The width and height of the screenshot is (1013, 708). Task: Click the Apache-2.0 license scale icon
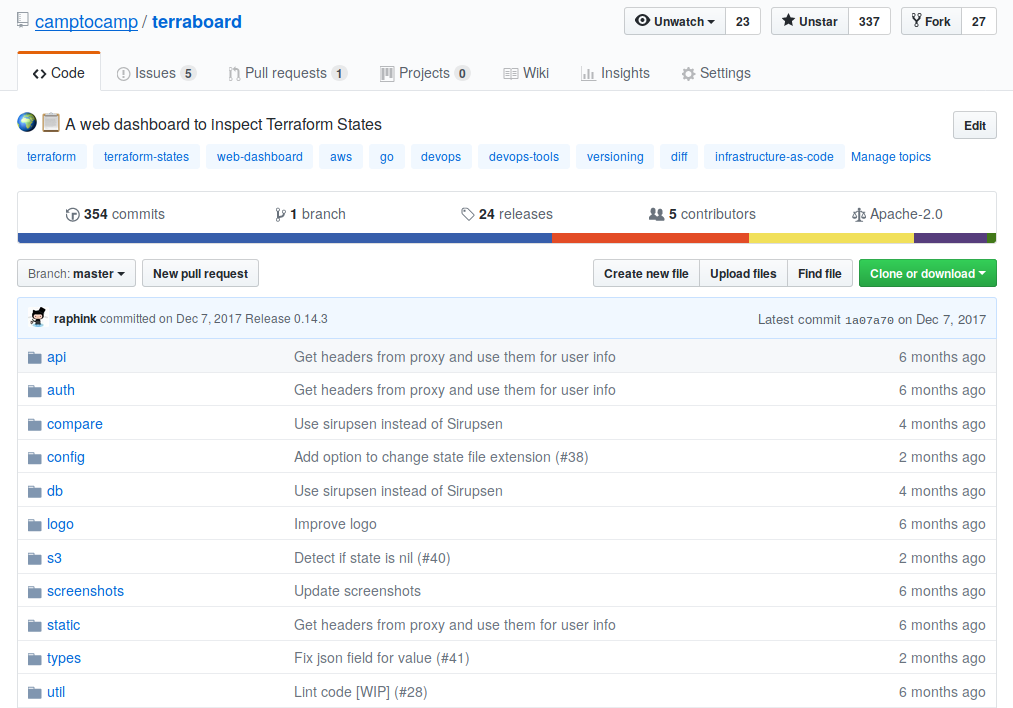(859, 214)
